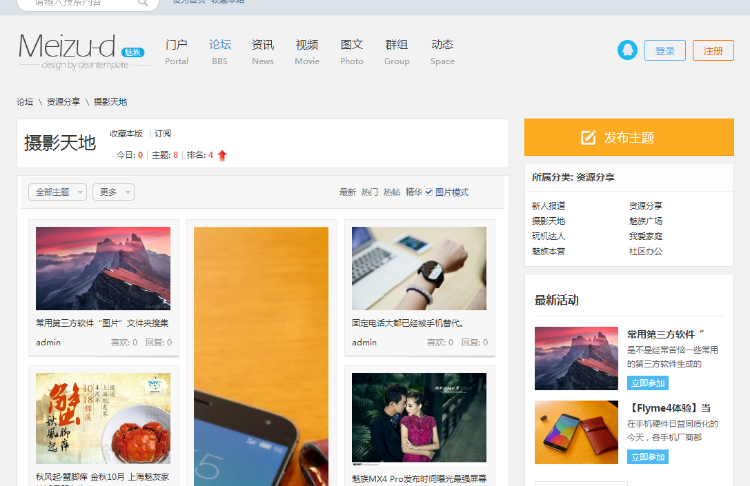Focus the search input field
Screen dimensions: 750x486
[x=79, y=3]
